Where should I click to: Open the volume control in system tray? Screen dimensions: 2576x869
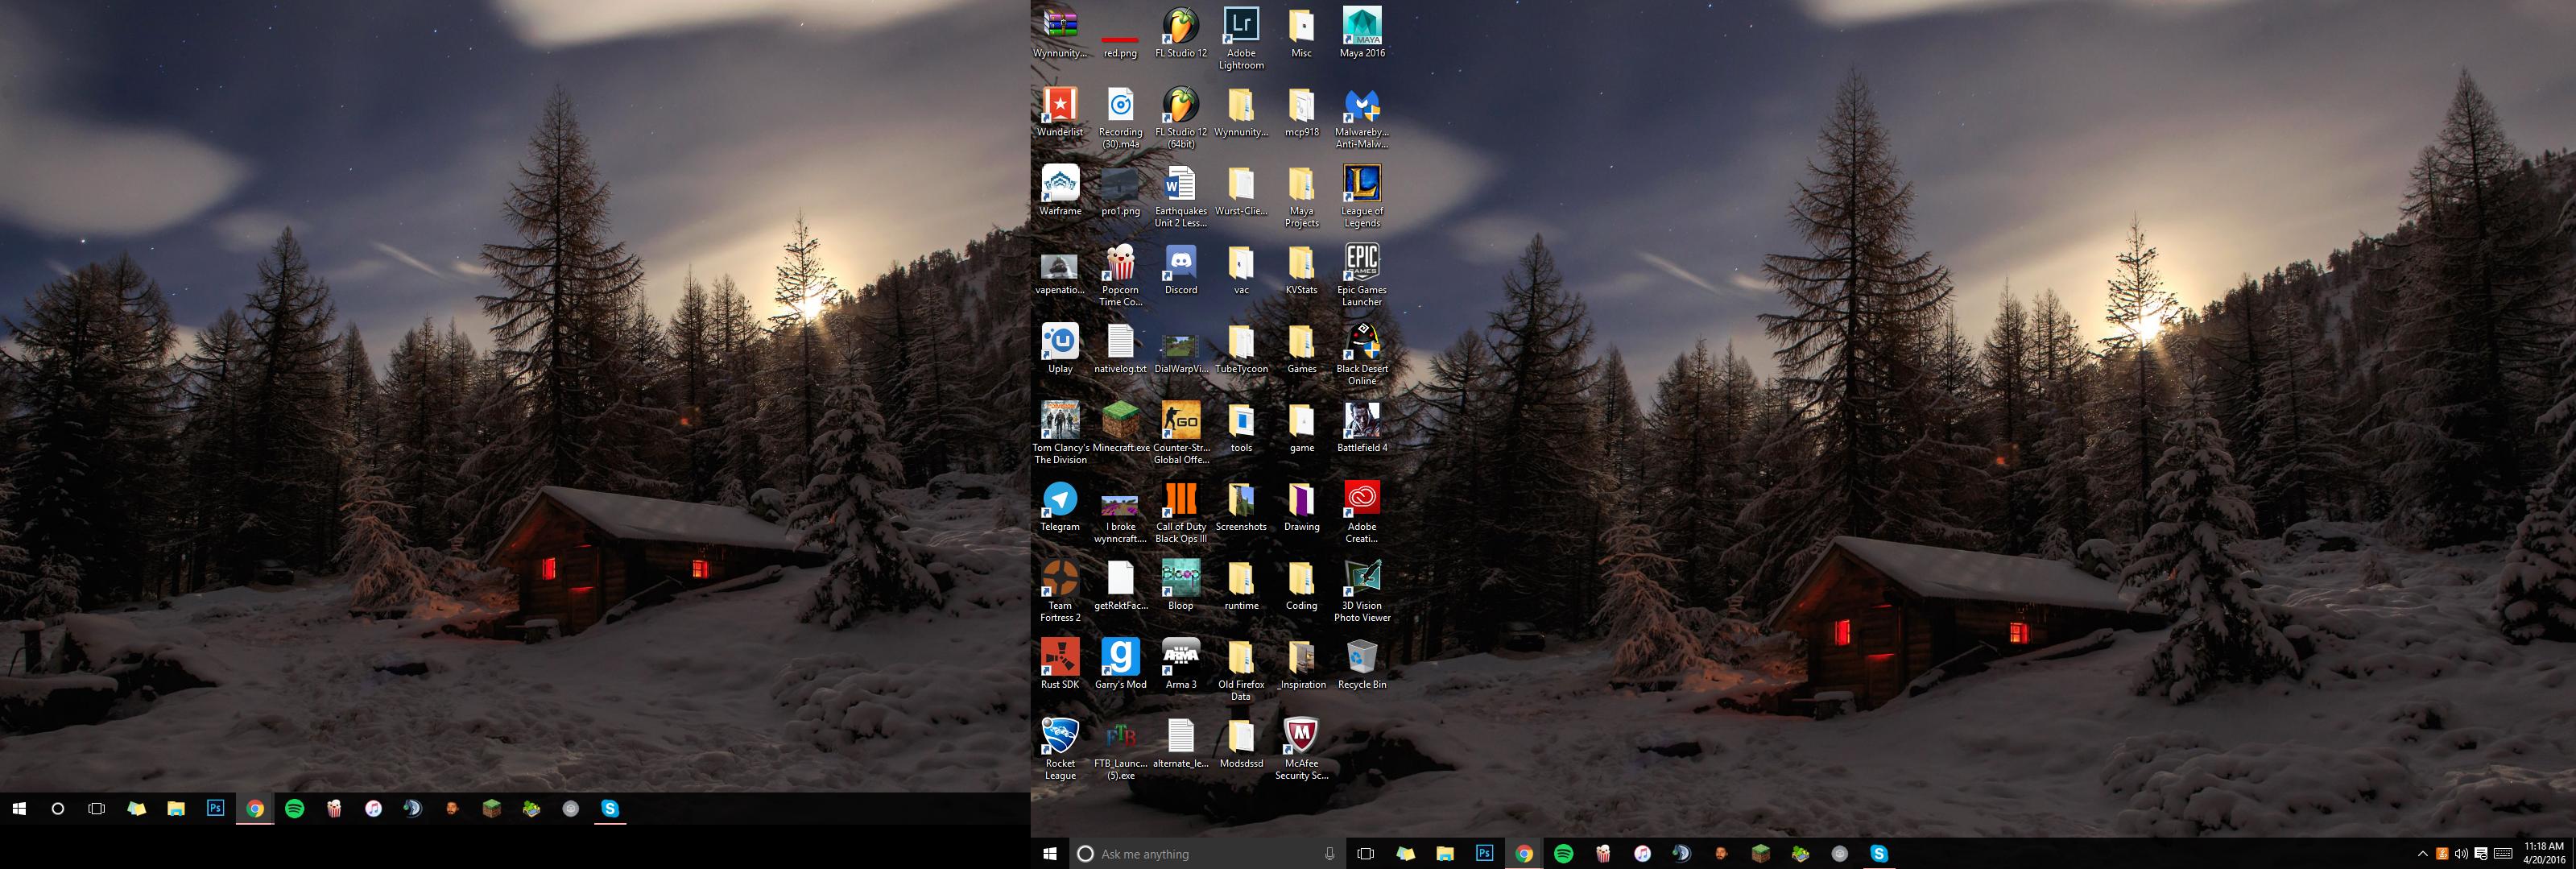[2461, 854]
